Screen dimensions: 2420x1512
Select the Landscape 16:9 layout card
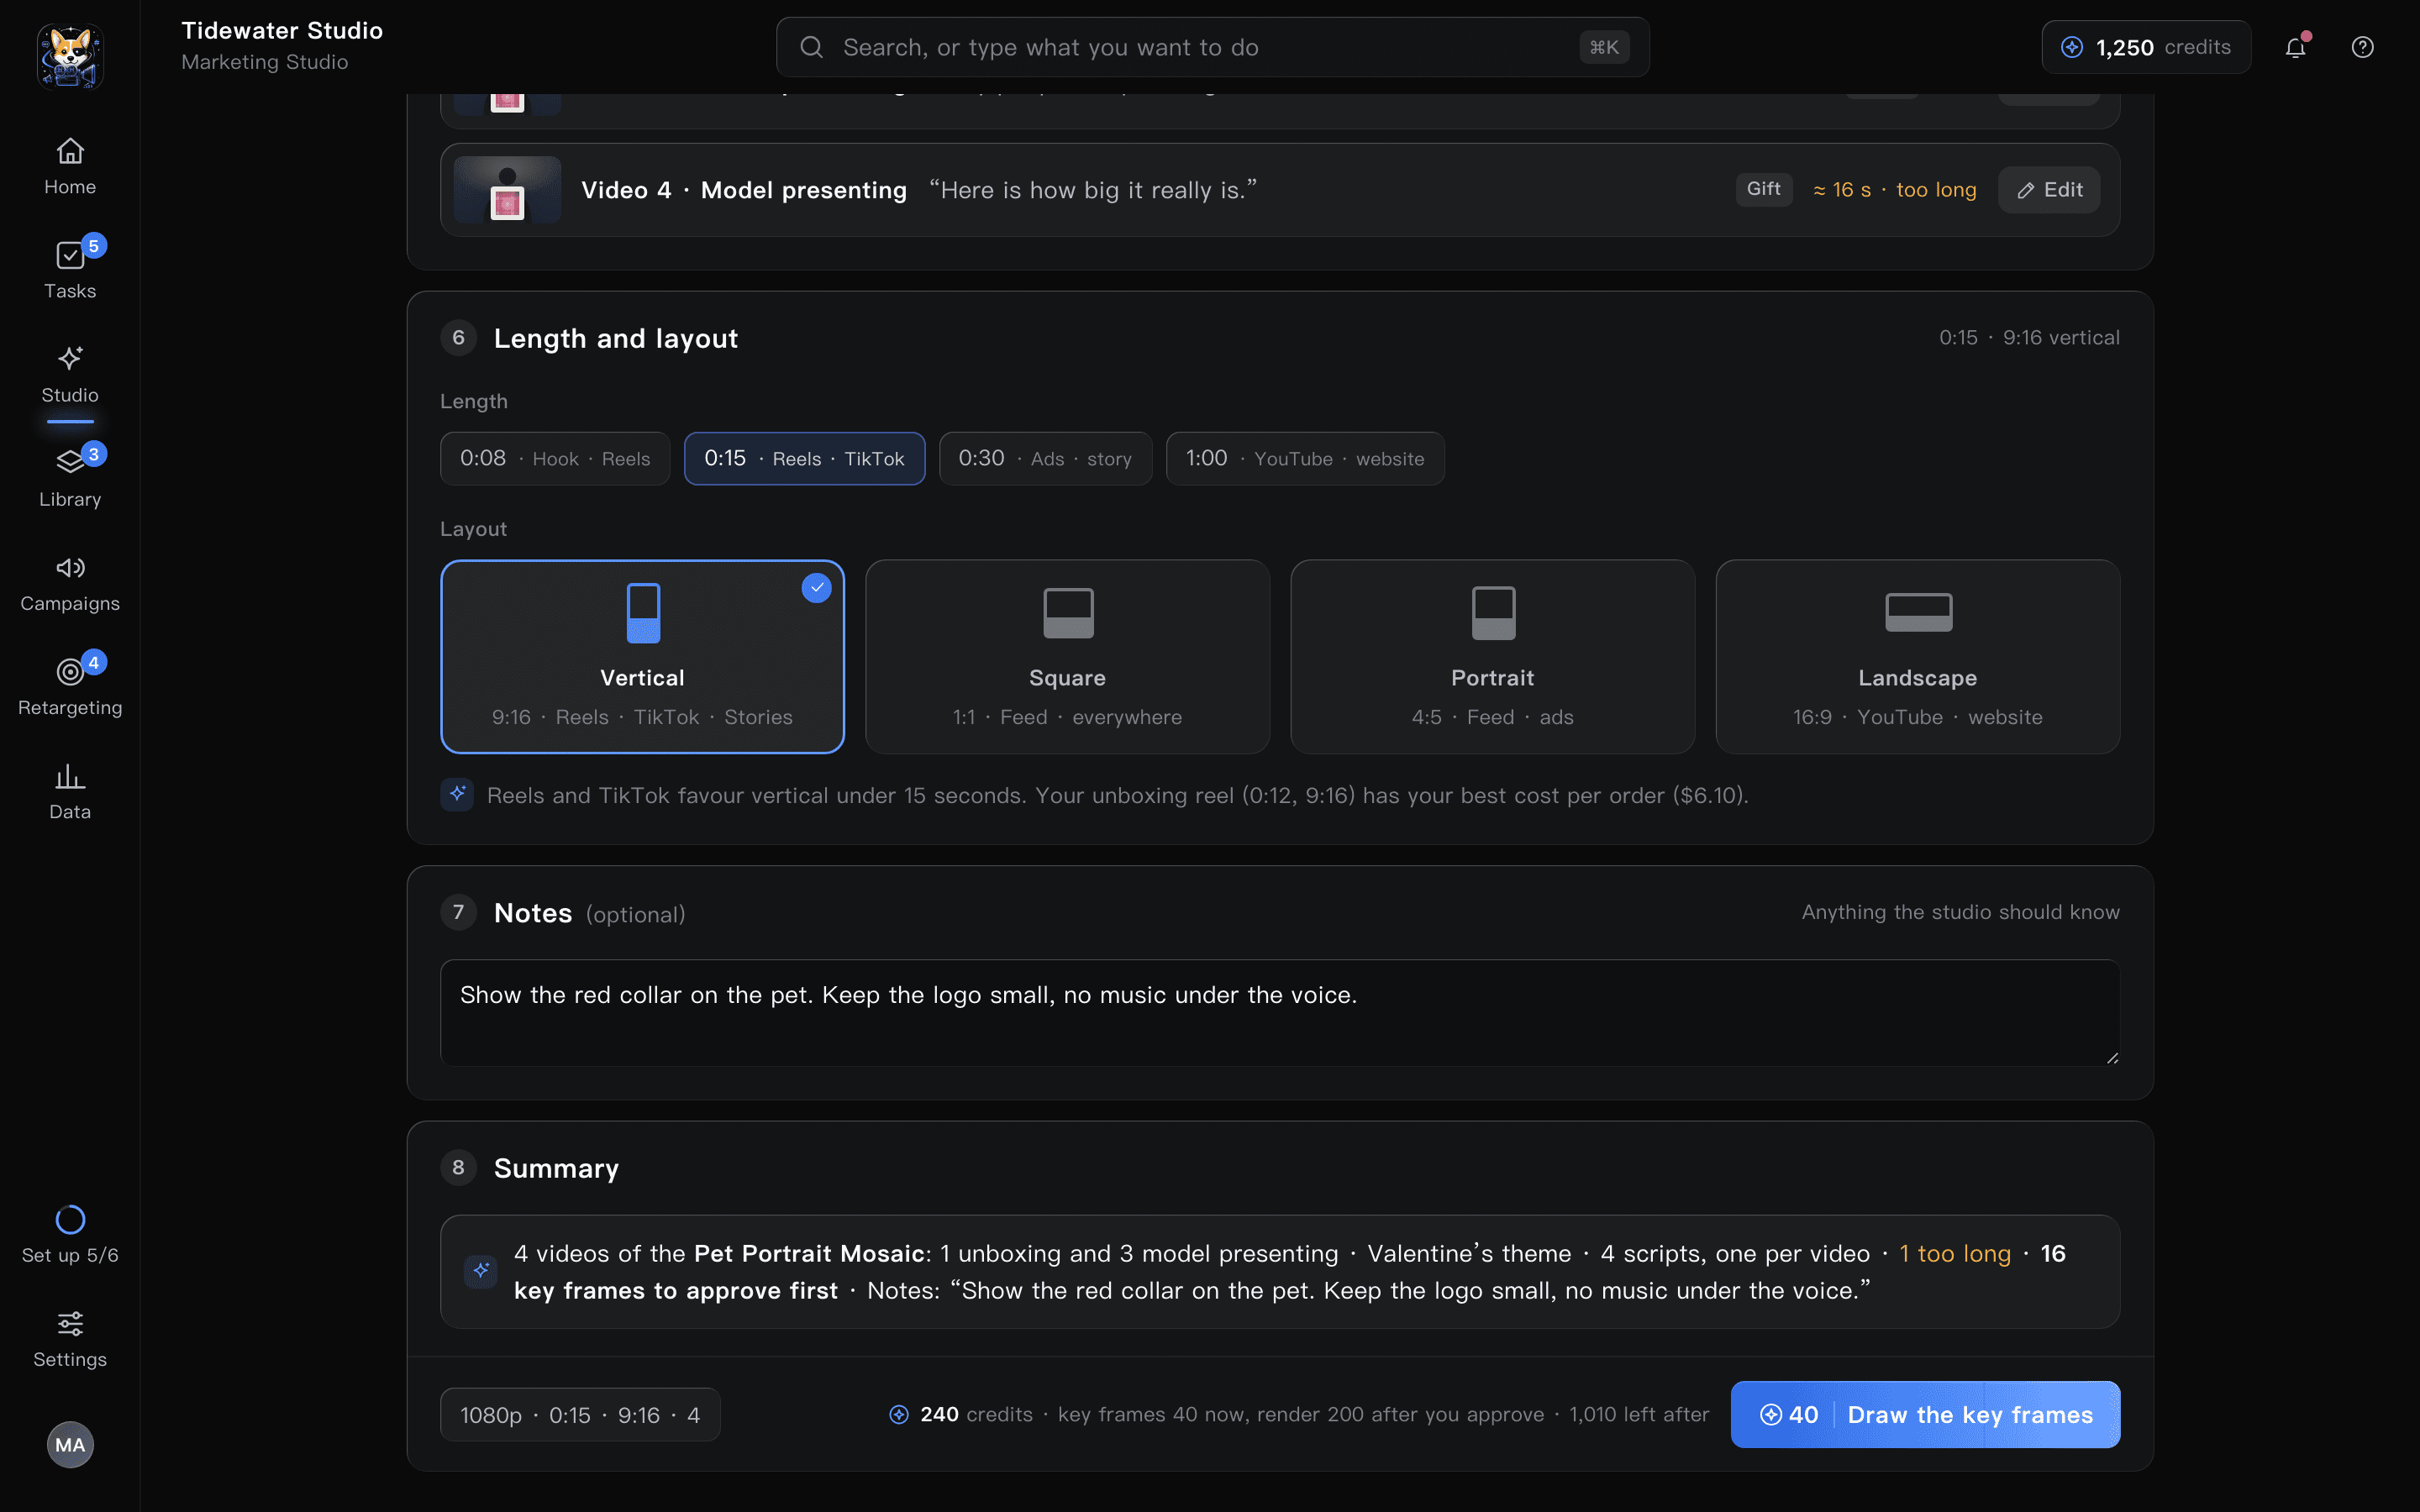coord(1917,656)
